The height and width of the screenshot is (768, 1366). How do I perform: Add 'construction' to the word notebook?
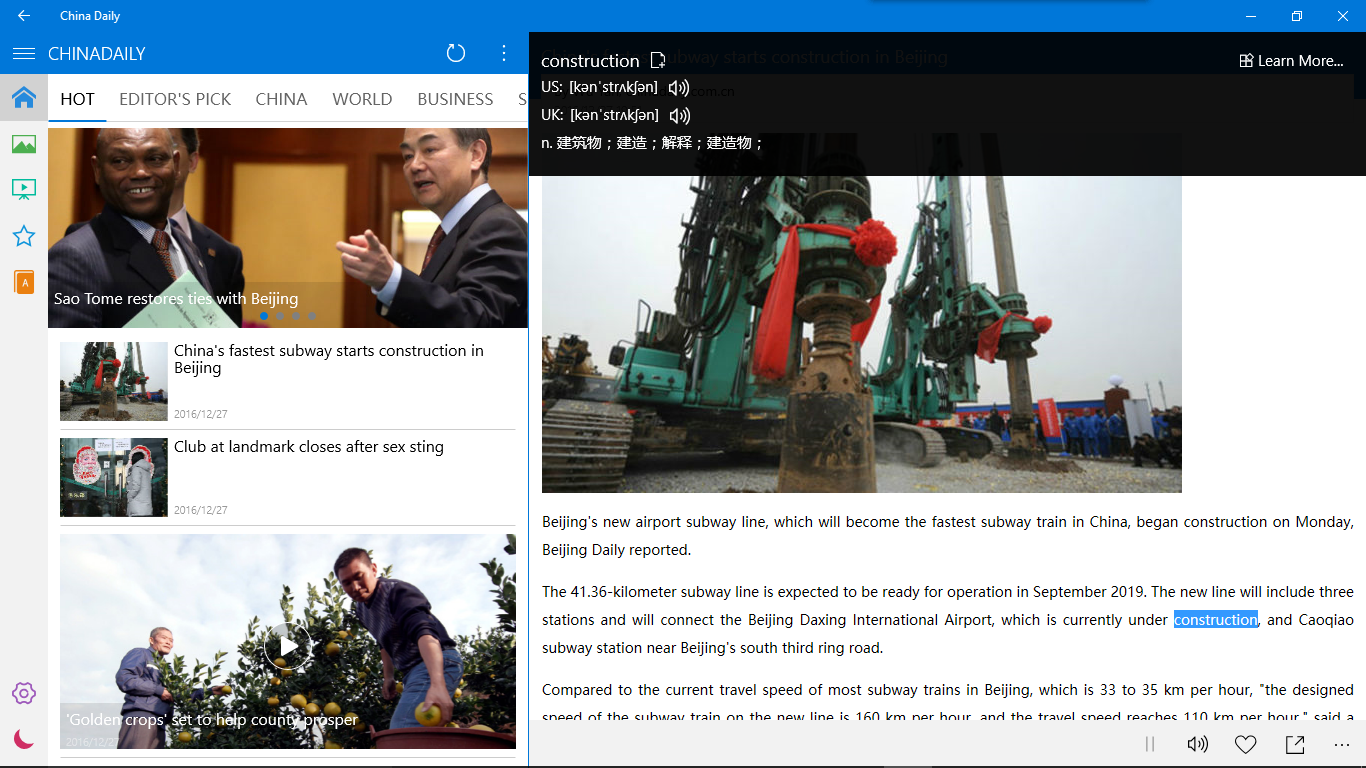tap(658, 61)
